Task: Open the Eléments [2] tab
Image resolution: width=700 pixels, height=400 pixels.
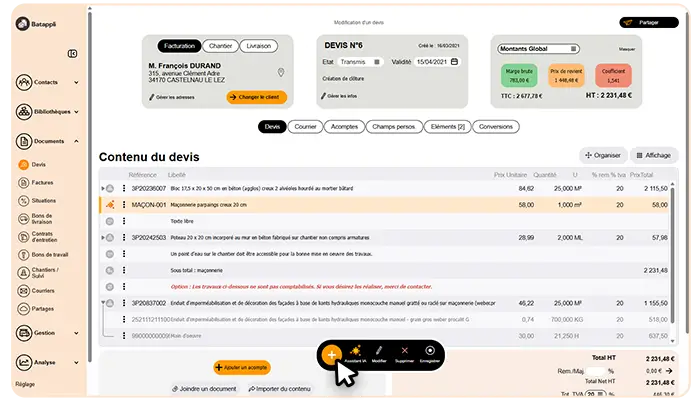Action: coord(447,127)
